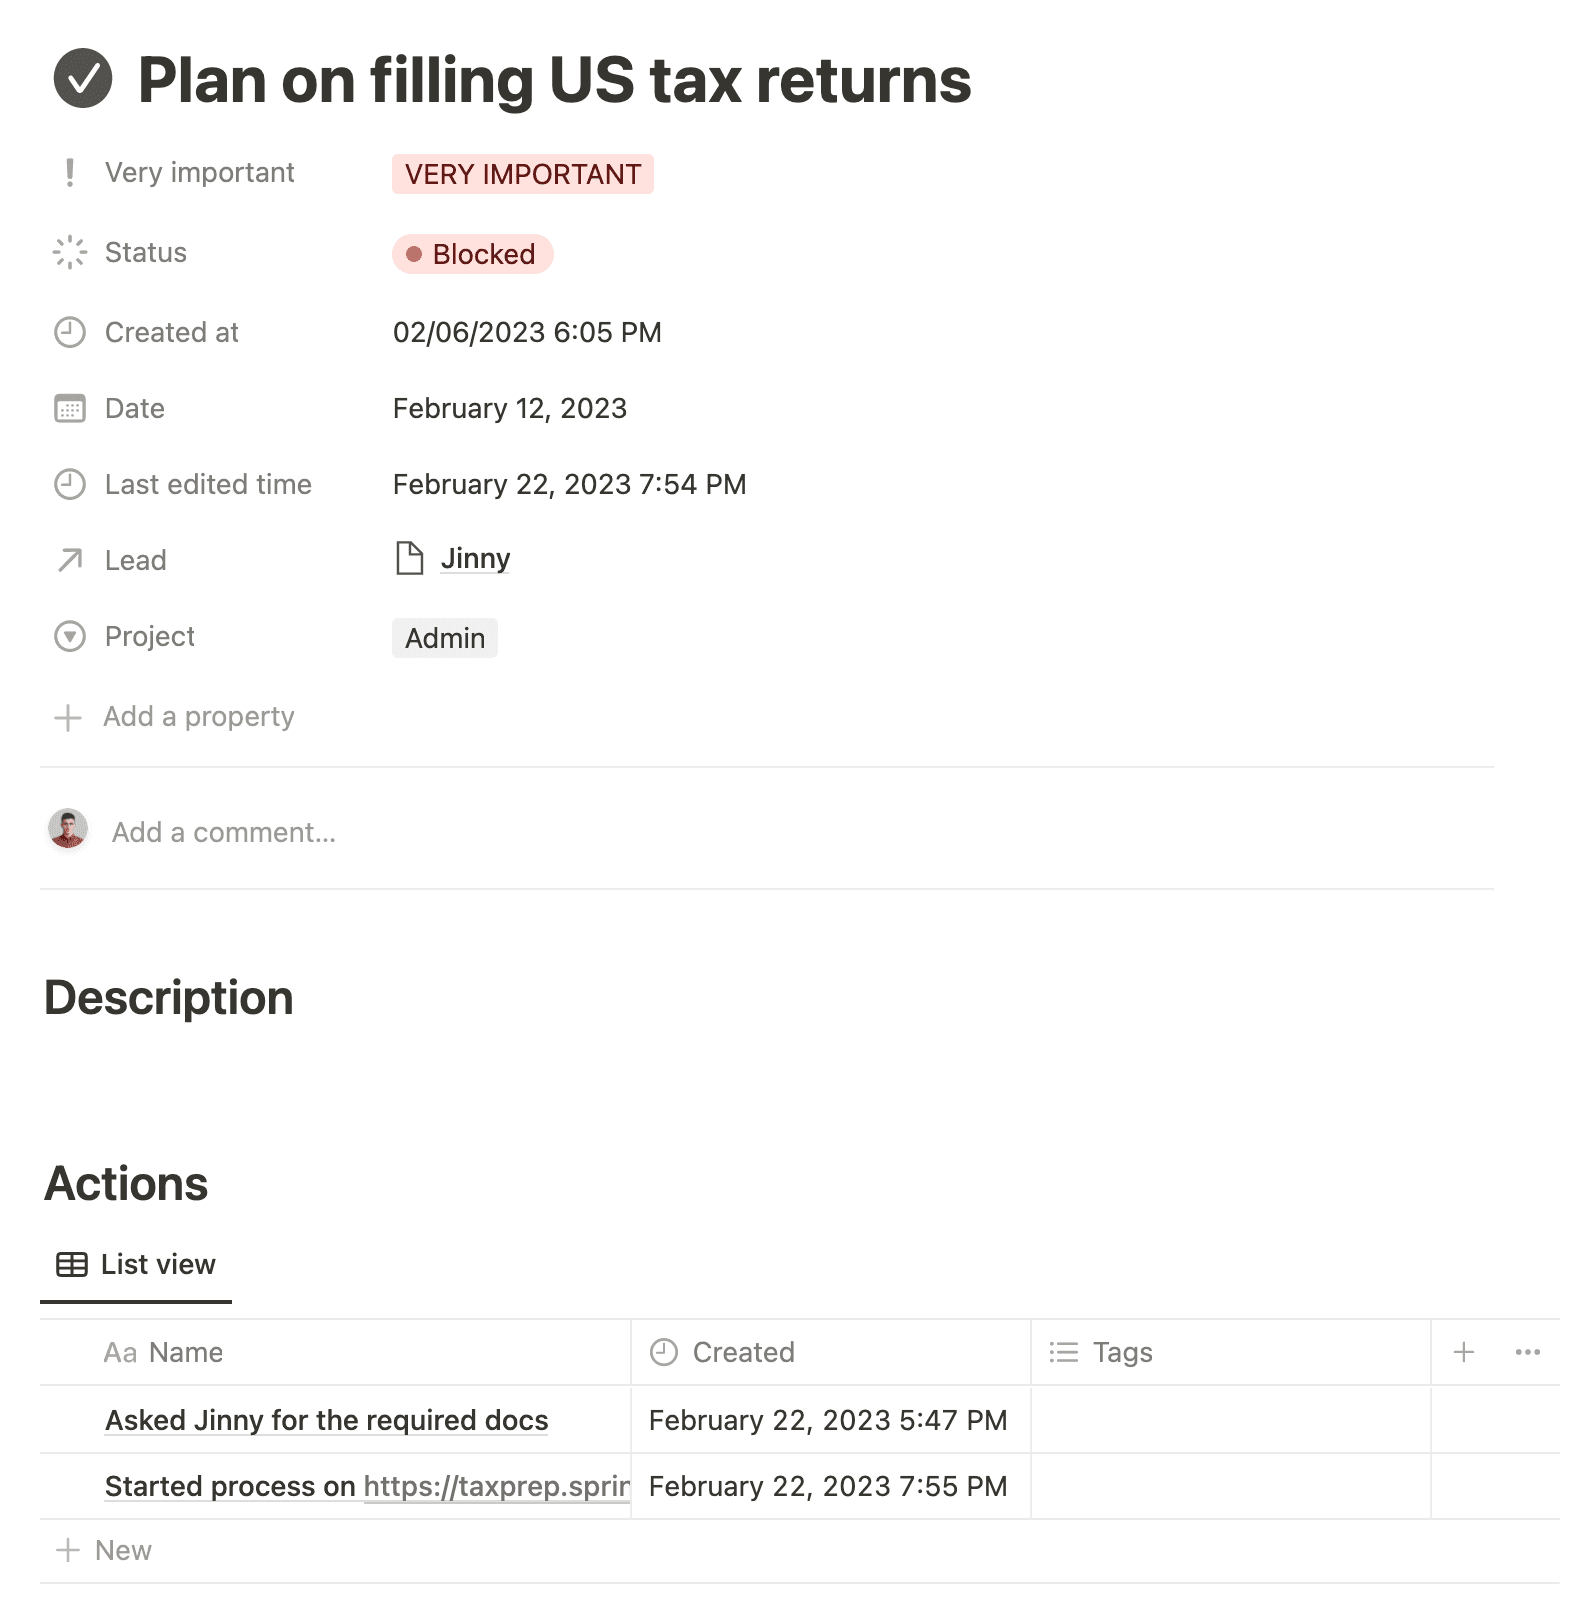Open the three-dots table options menu
Screen dimensions: 1586x1598
[x=1528, y=1352]
